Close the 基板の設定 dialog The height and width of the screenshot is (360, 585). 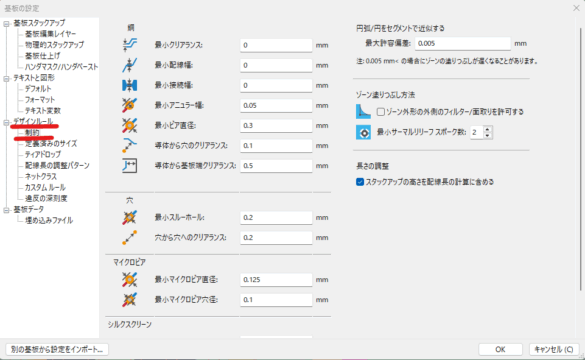click(x=576, y=8)
